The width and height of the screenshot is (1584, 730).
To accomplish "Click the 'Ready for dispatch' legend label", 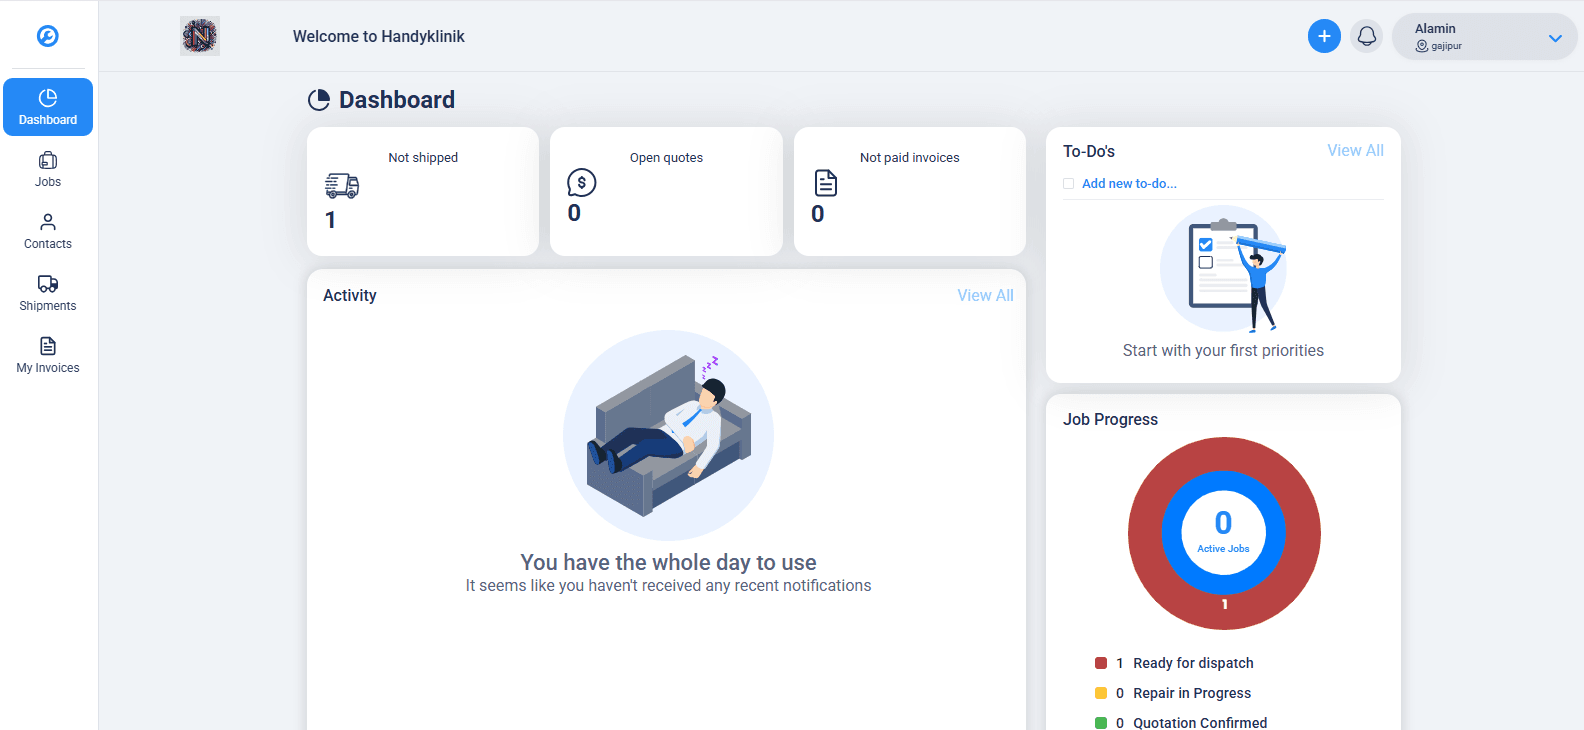I will click(1193, 663).
